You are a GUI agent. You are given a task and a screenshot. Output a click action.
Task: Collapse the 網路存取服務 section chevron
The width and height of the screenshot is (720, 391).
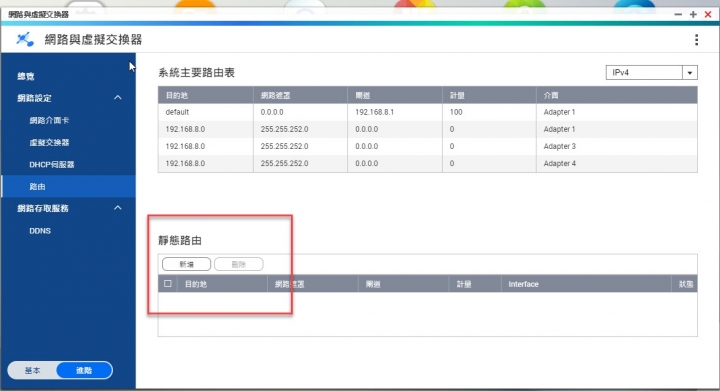point(118,208)
